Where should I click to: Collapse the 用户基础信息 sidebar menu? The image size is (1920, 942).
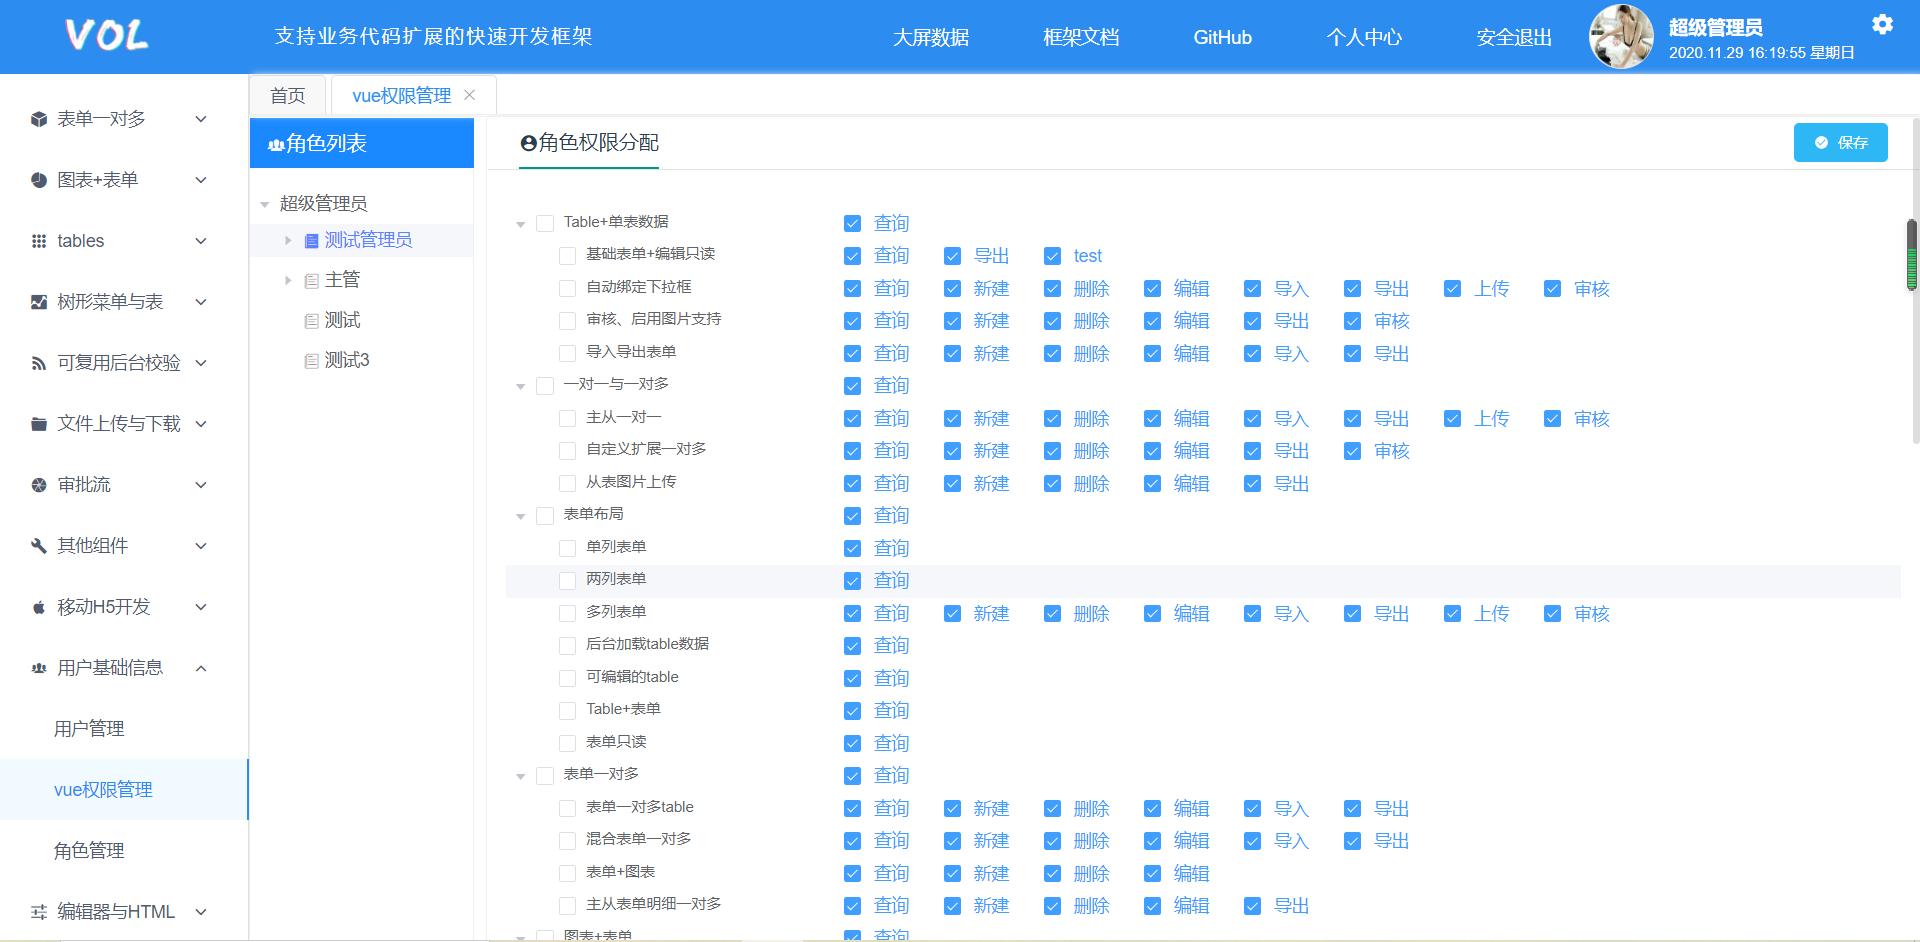(200, 668)
